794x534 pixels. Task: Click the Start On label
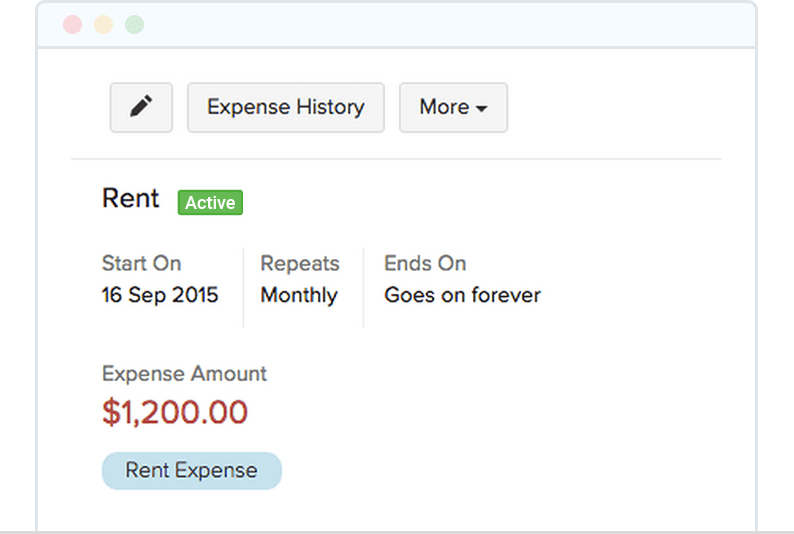(x=141, y=264)
